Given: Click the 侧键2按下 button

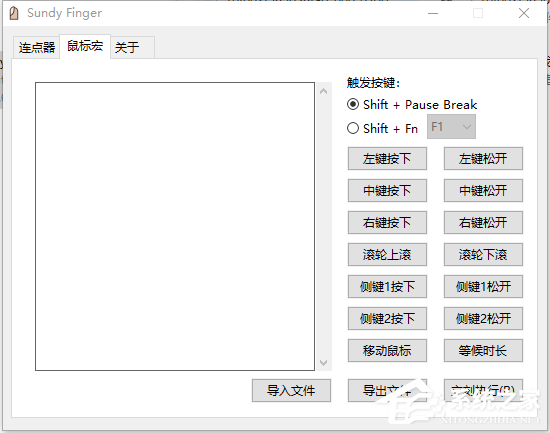Looking at the screenshot, I should [x=387, y=318].
